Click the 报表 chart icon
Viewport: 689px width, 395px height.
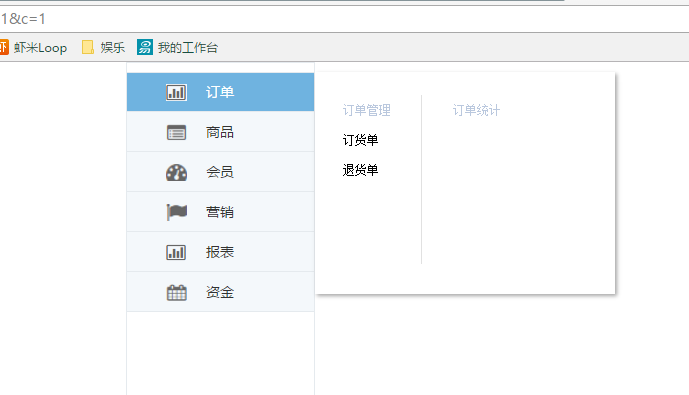[x=176, y=252]
